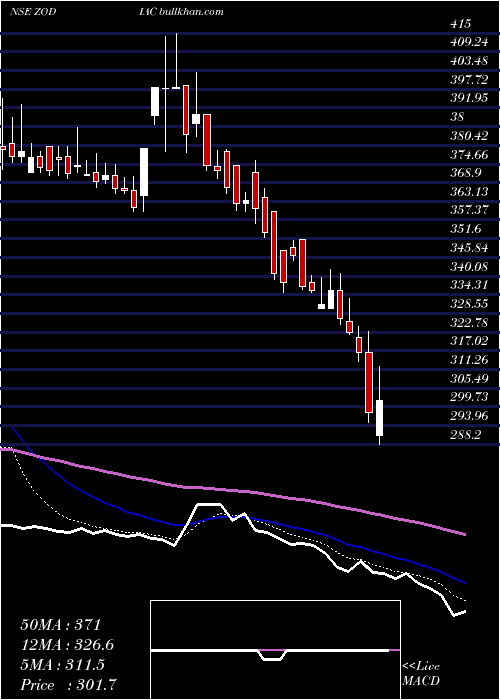Select the 403.48 price axis value
The image size is (500, 700).
point(468,61)
